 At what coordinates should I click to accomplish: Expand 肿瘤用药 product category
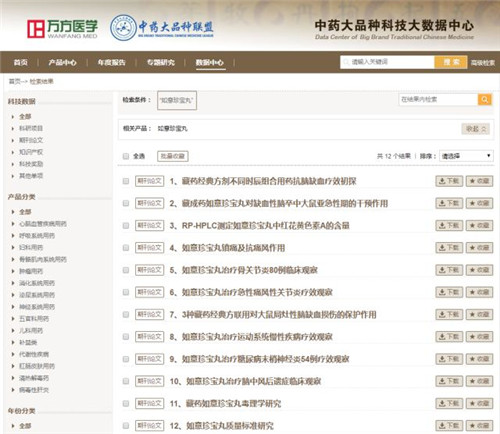(31, 271)
